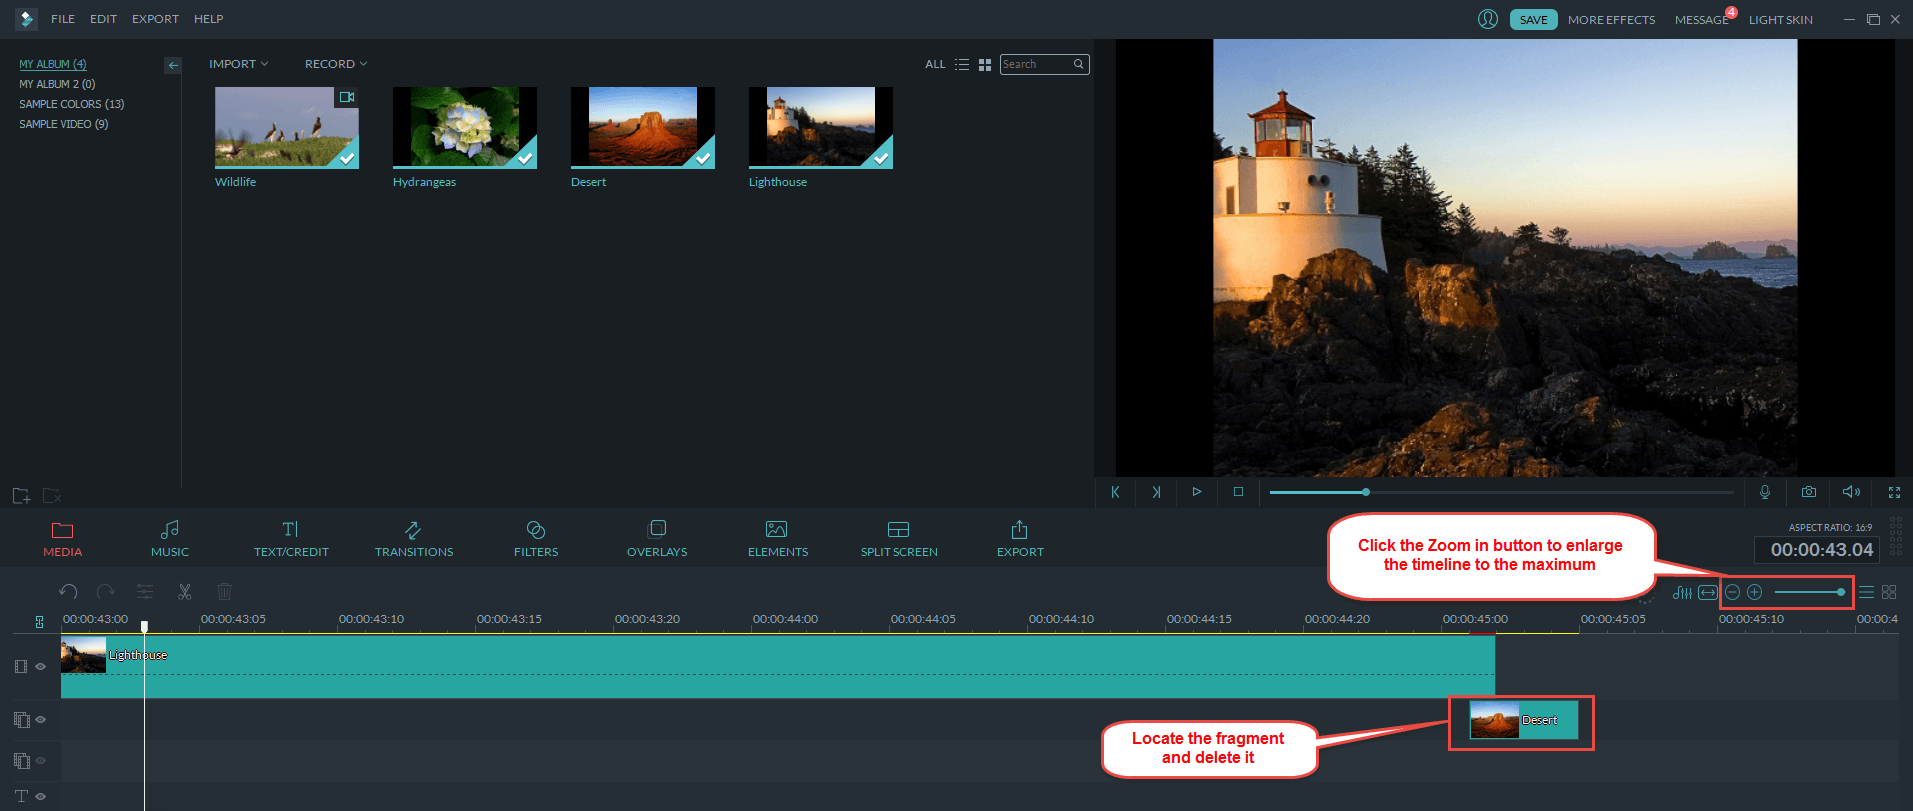Viewport: 1913px width, 811px height.
Task: Switch to the Filters tab
Action: (x=536, y=539)
